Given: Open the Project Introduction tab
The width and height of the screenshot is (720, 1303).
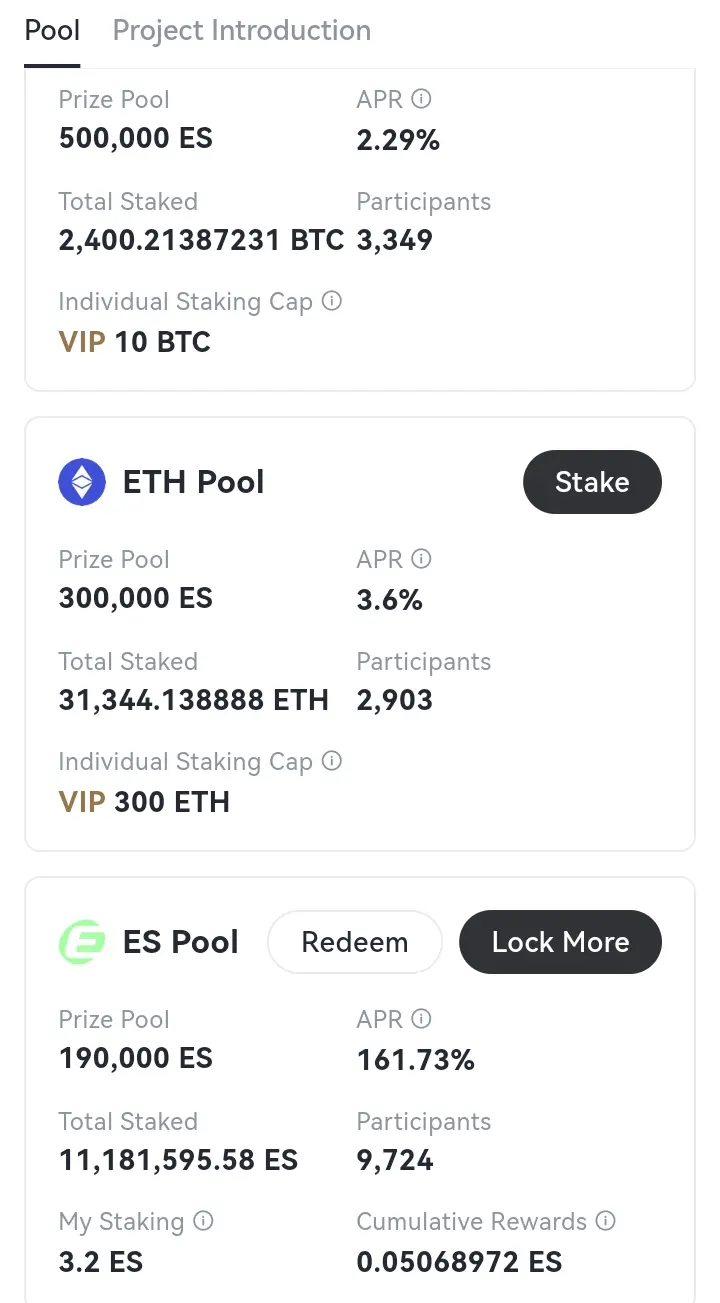Looking at the screenshot, I should (x=241, y=31).
